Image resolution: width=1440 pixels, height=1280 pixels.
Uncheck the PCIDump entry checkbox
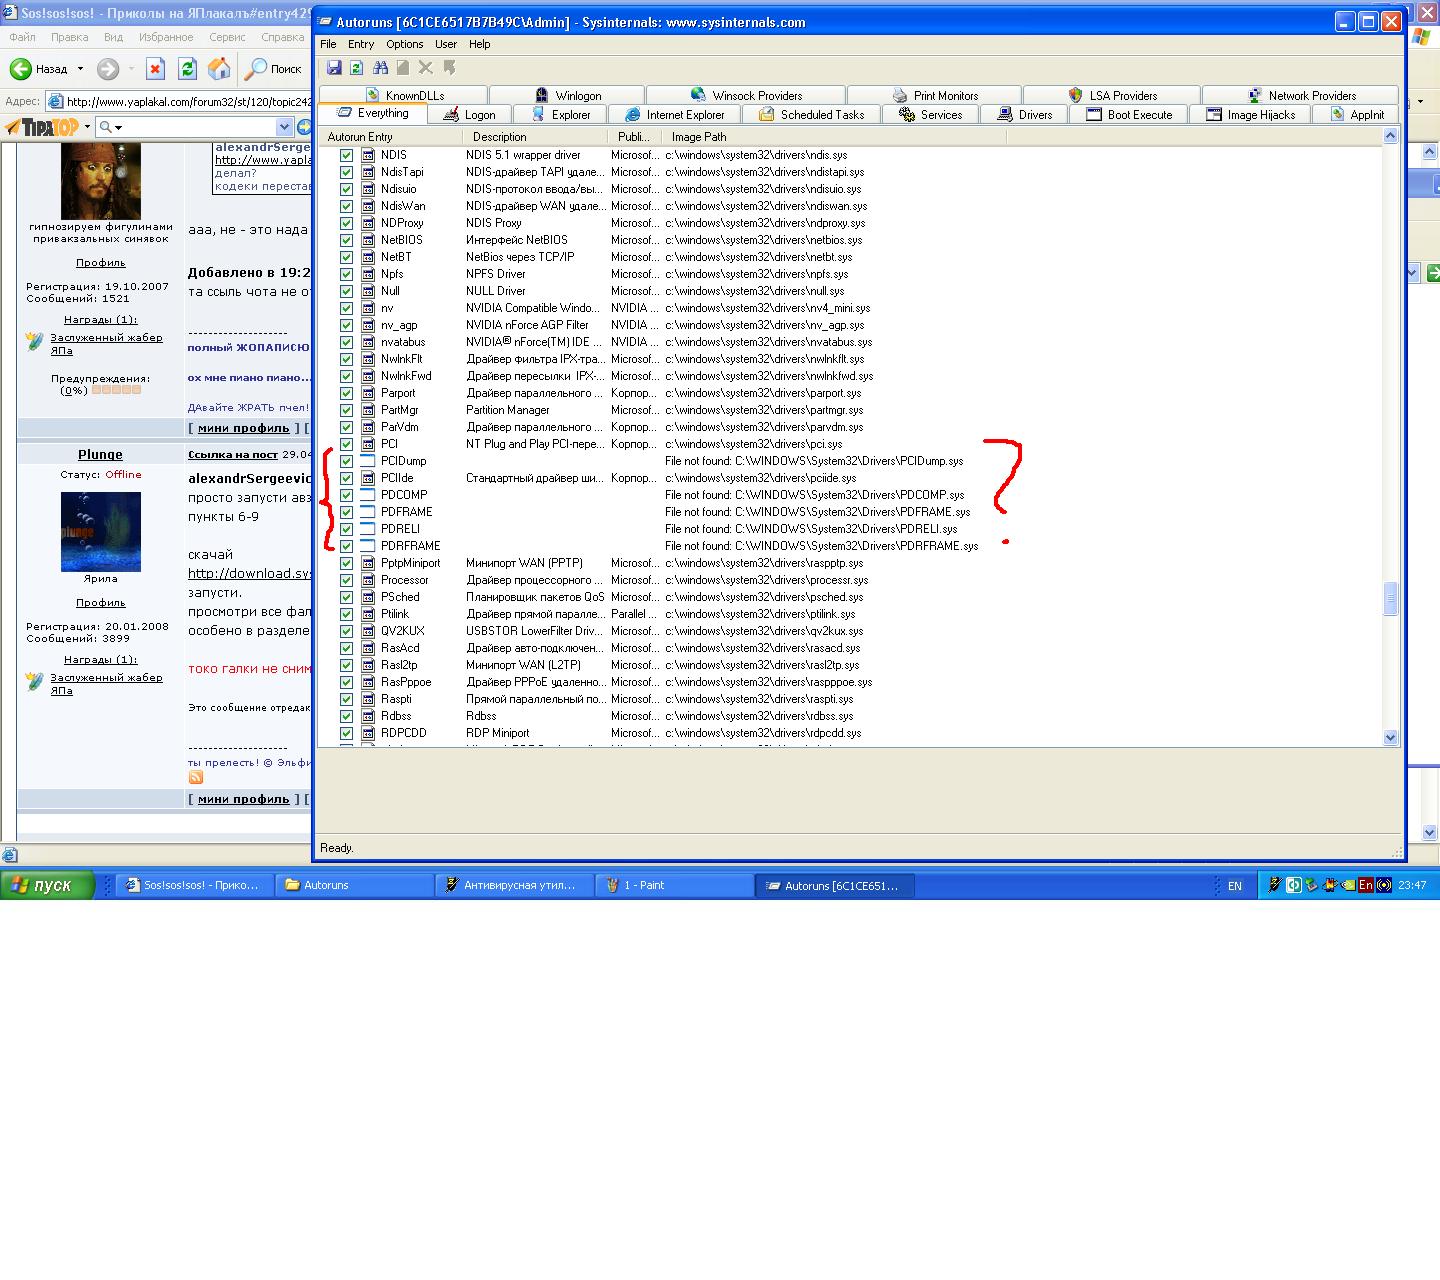click(346, 461)
